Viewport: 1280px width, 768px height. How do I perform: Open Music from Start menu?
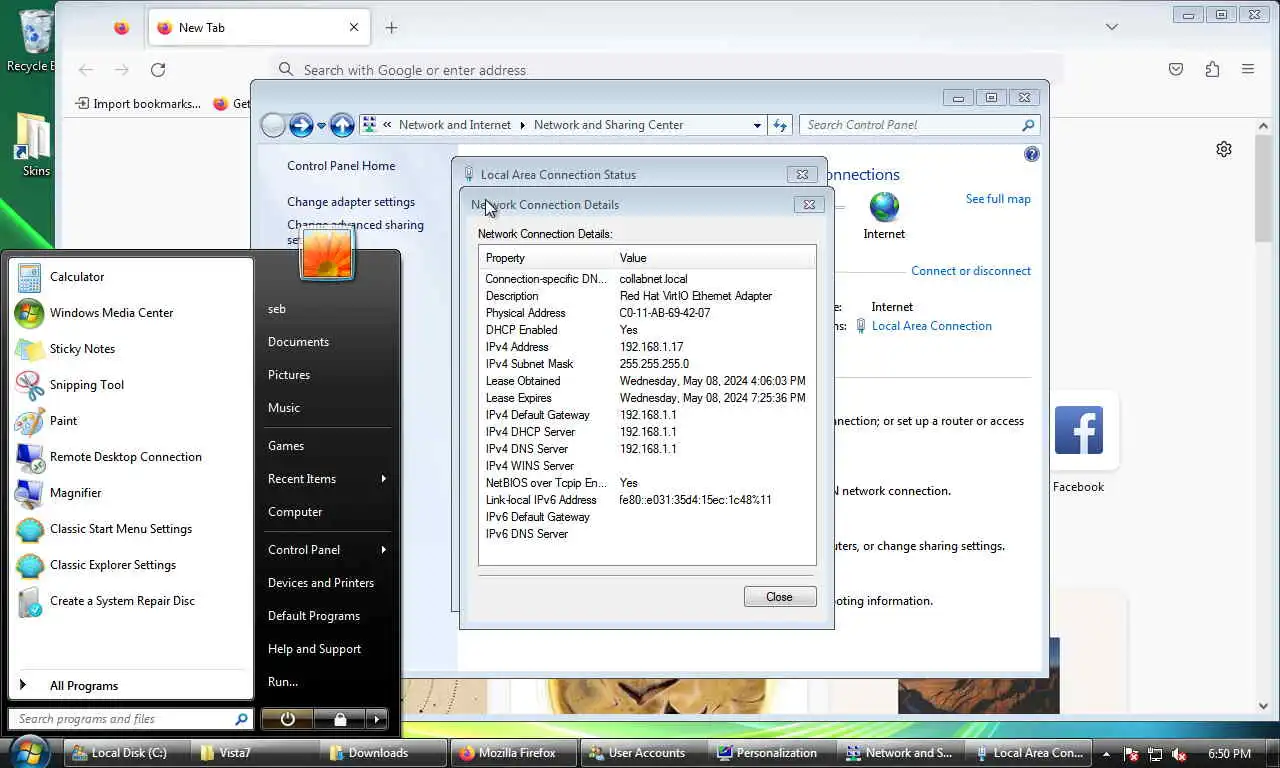[284, 408]
